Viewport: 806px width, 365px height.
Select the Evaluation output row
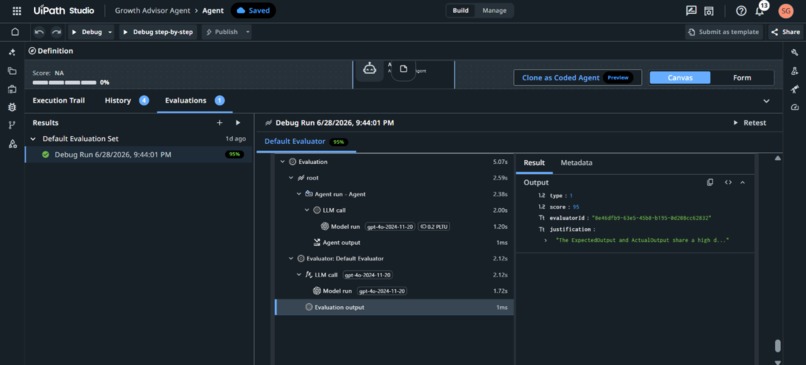pos(394,307)
